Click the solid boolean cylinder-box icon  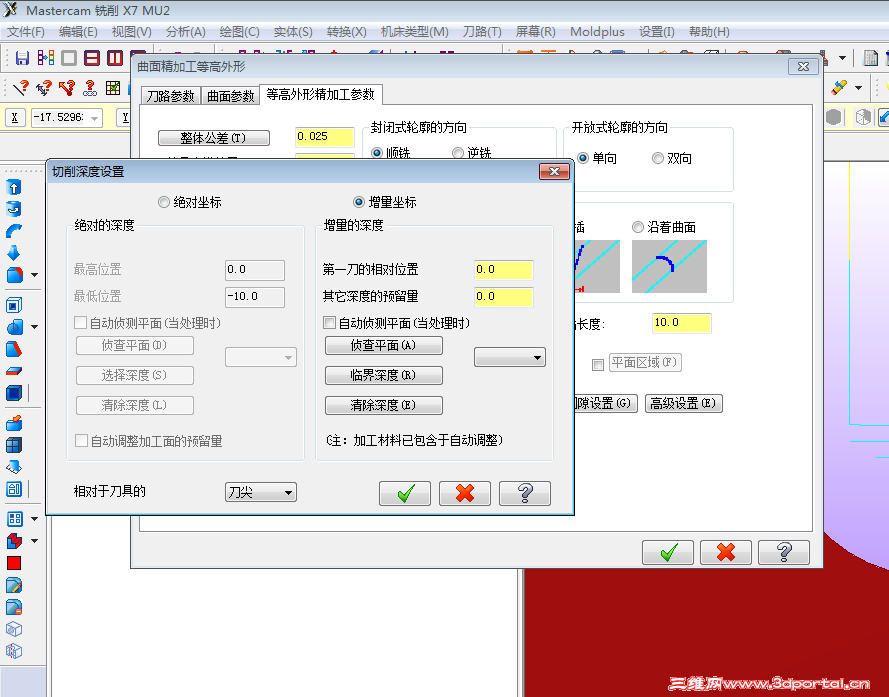pos(15,327)
